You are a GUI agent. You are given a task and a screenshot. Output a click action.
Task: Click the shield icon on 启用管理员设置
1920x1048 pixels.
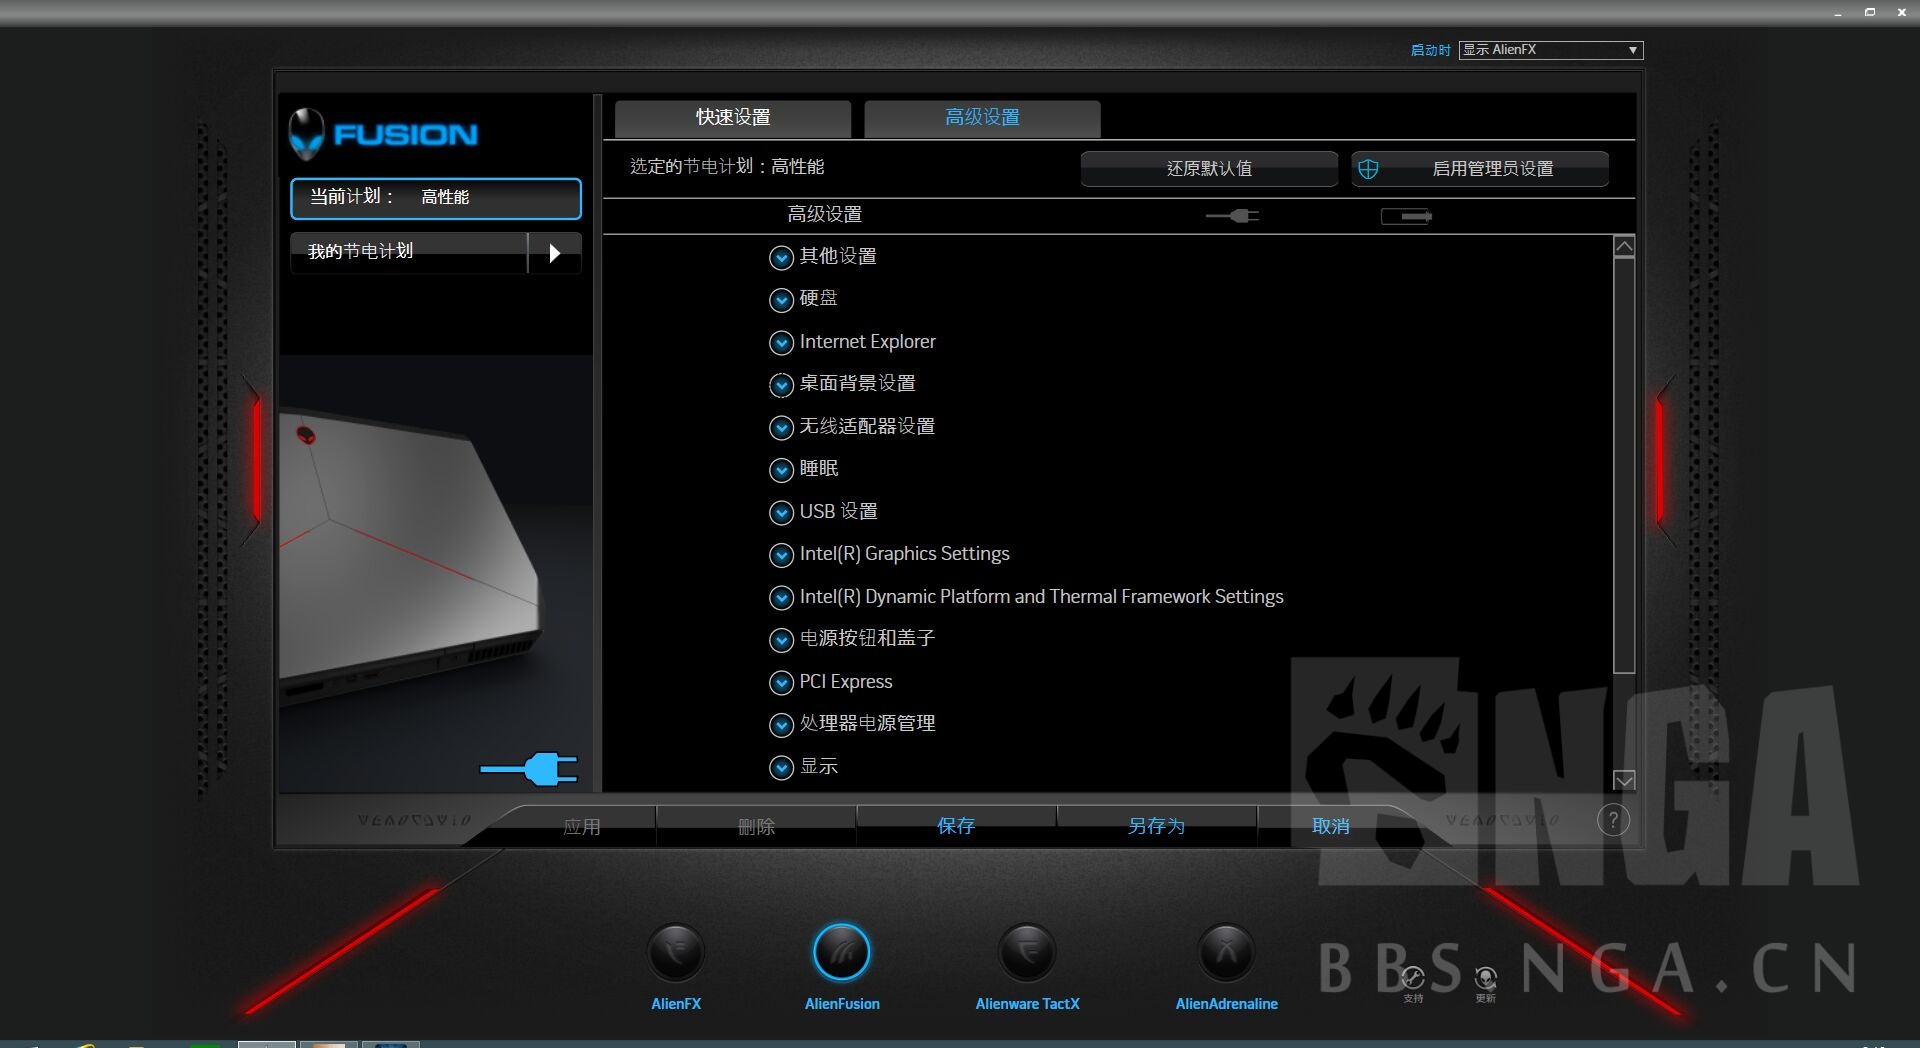pos(1367,168)
